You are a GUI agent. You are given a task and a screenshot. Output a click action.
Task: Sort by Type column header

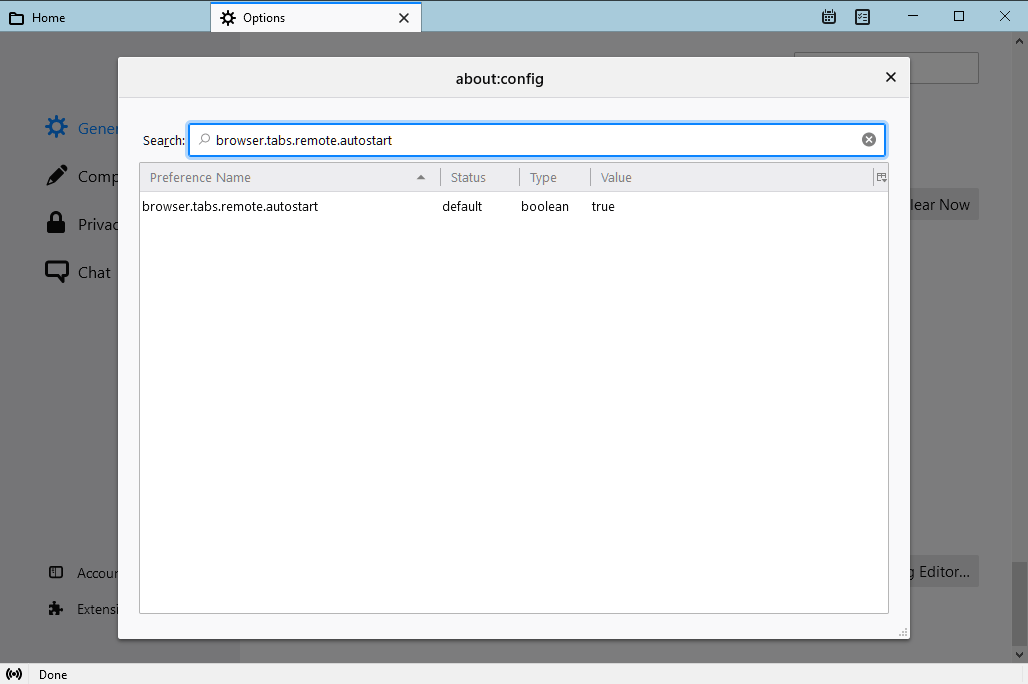(x=555, y=178)
